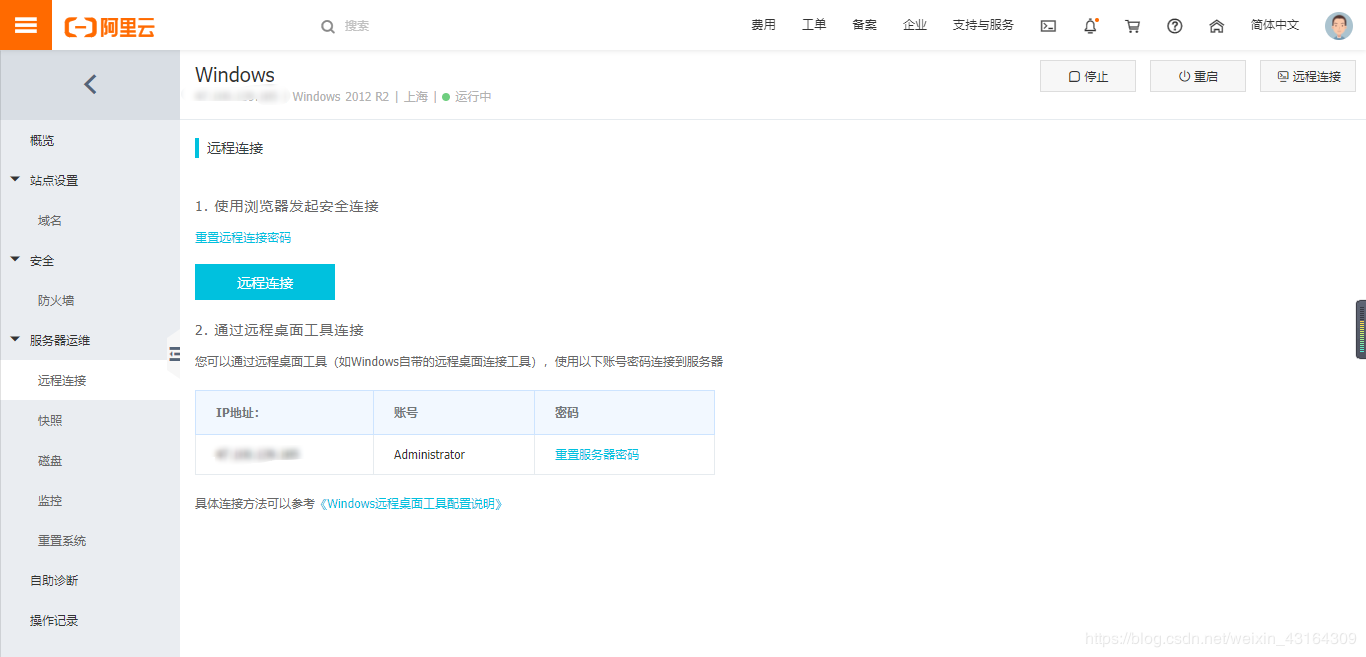Open the CloudShell terminal icon
The image size is (1366, 657).
(1048, 25)
